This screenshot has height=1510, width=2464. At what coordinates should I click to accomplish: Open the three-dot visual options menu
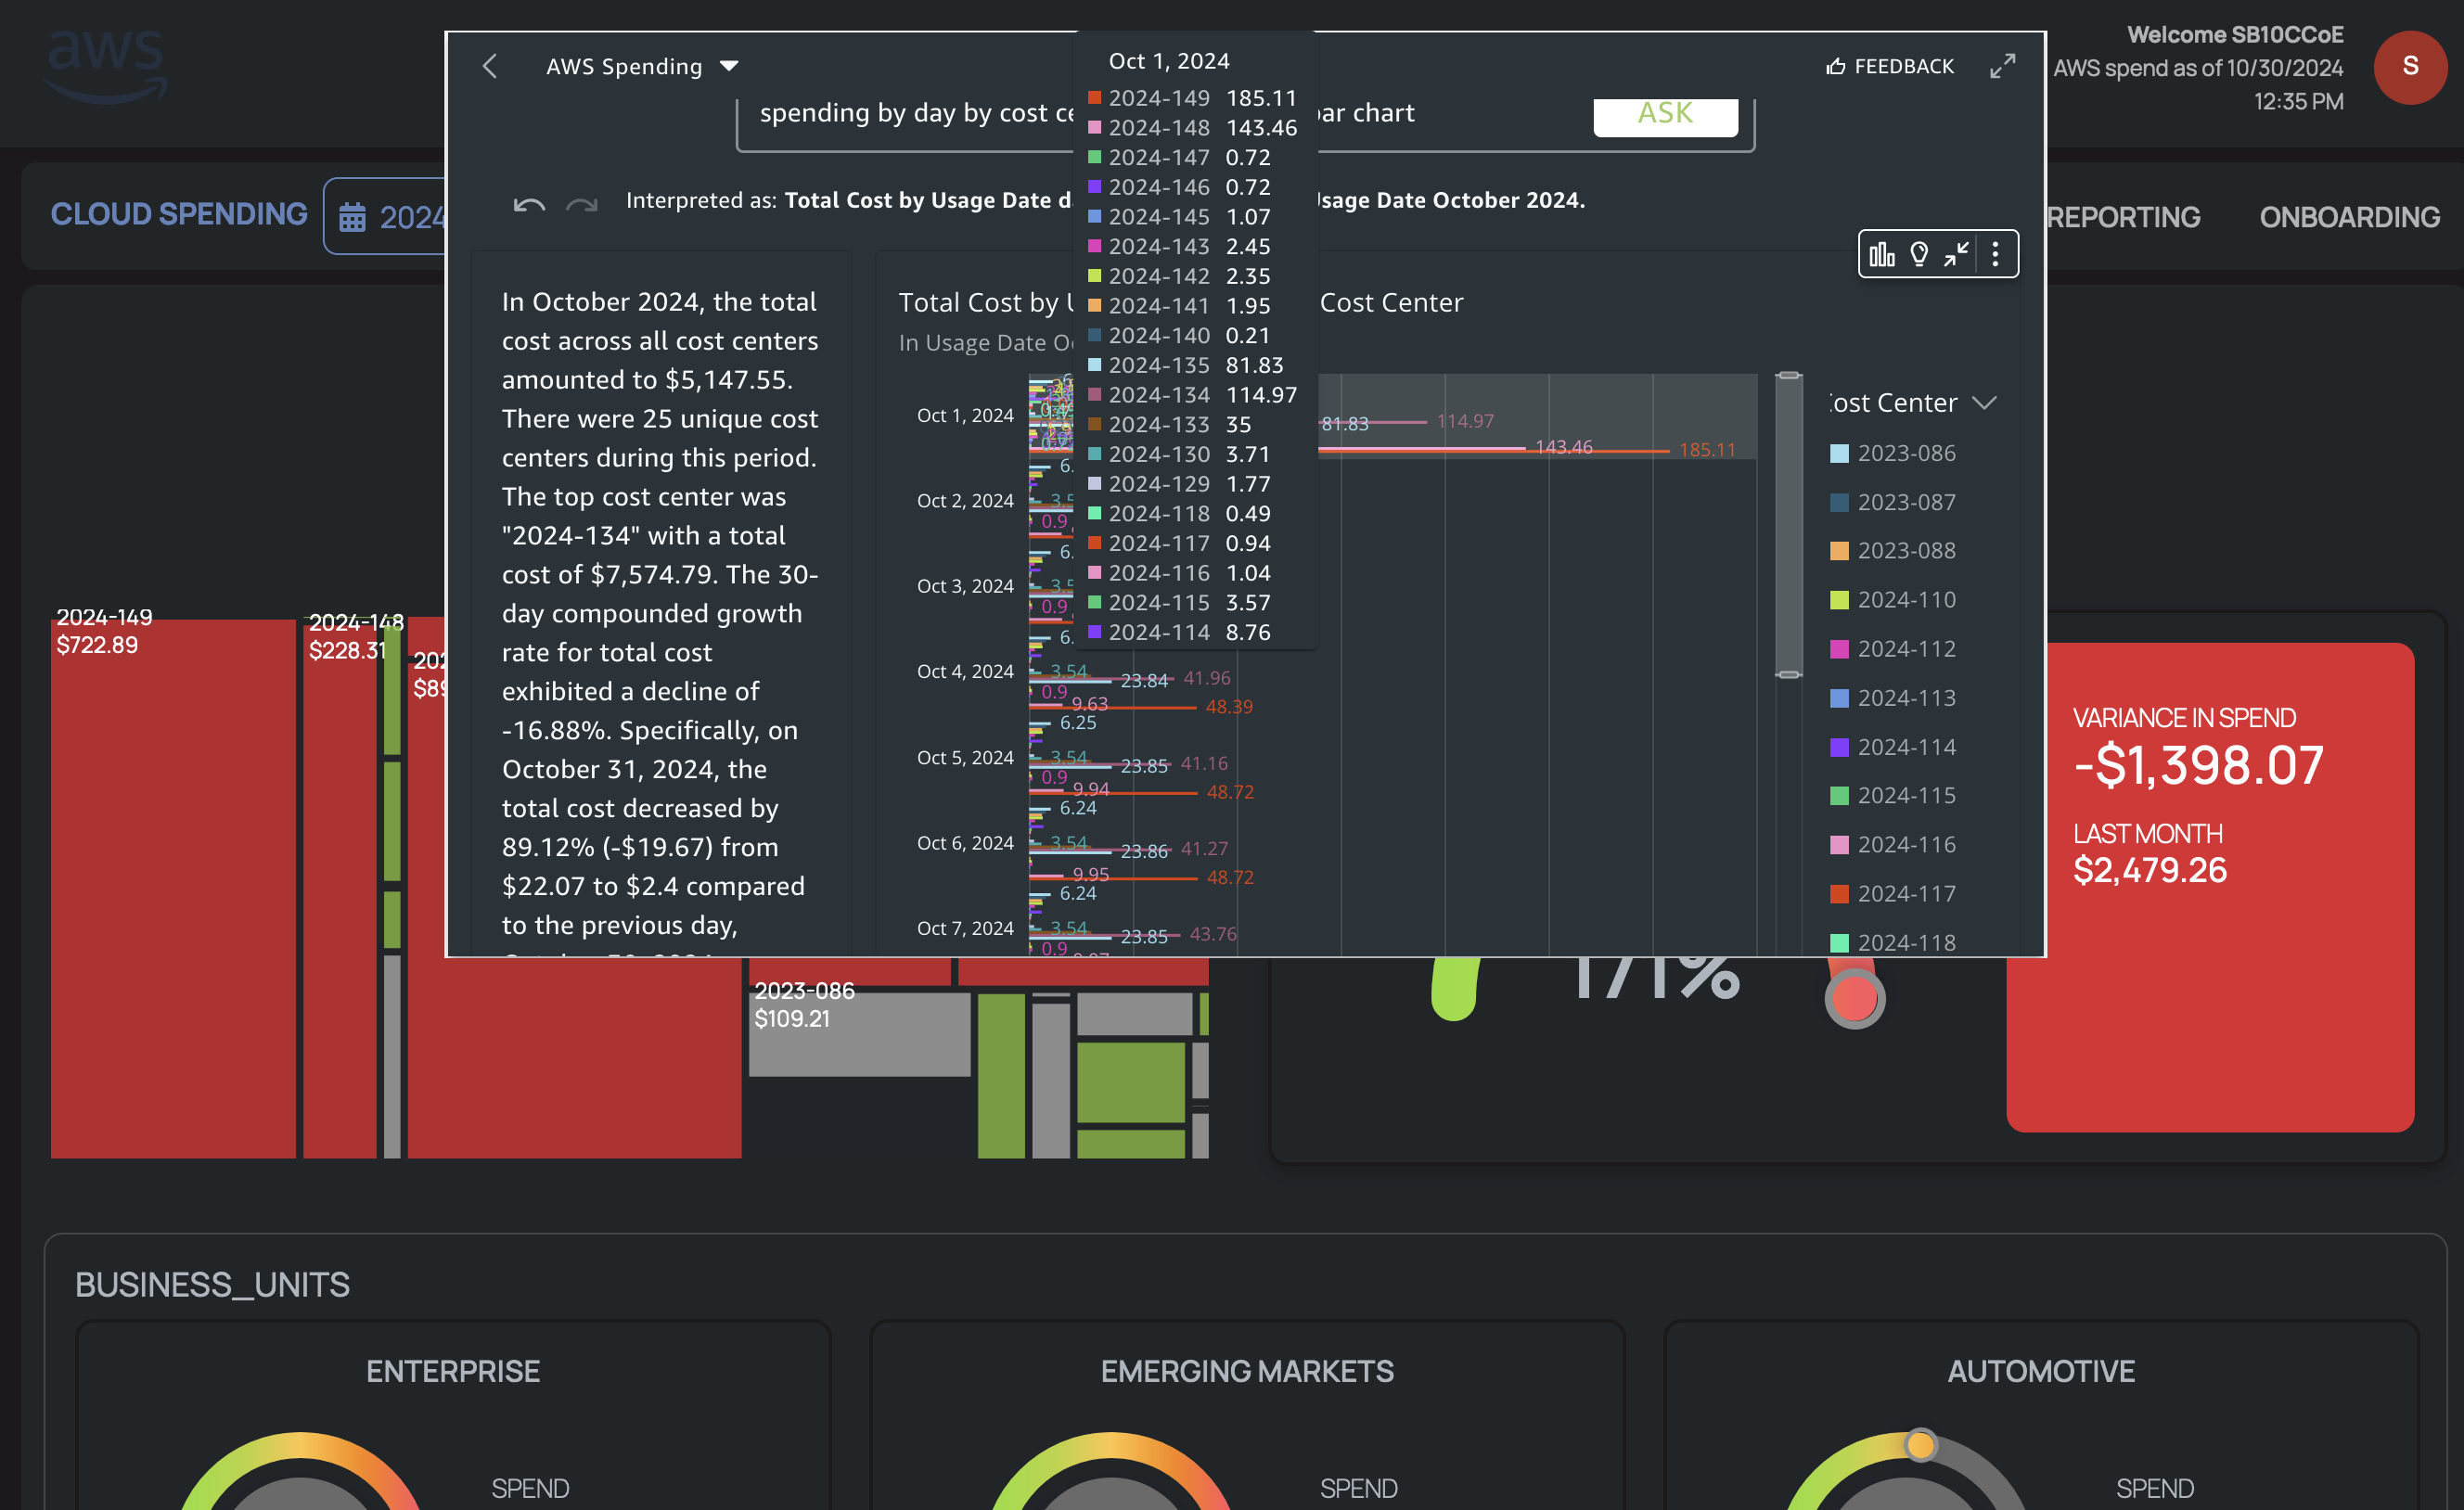pos(1995,254)
